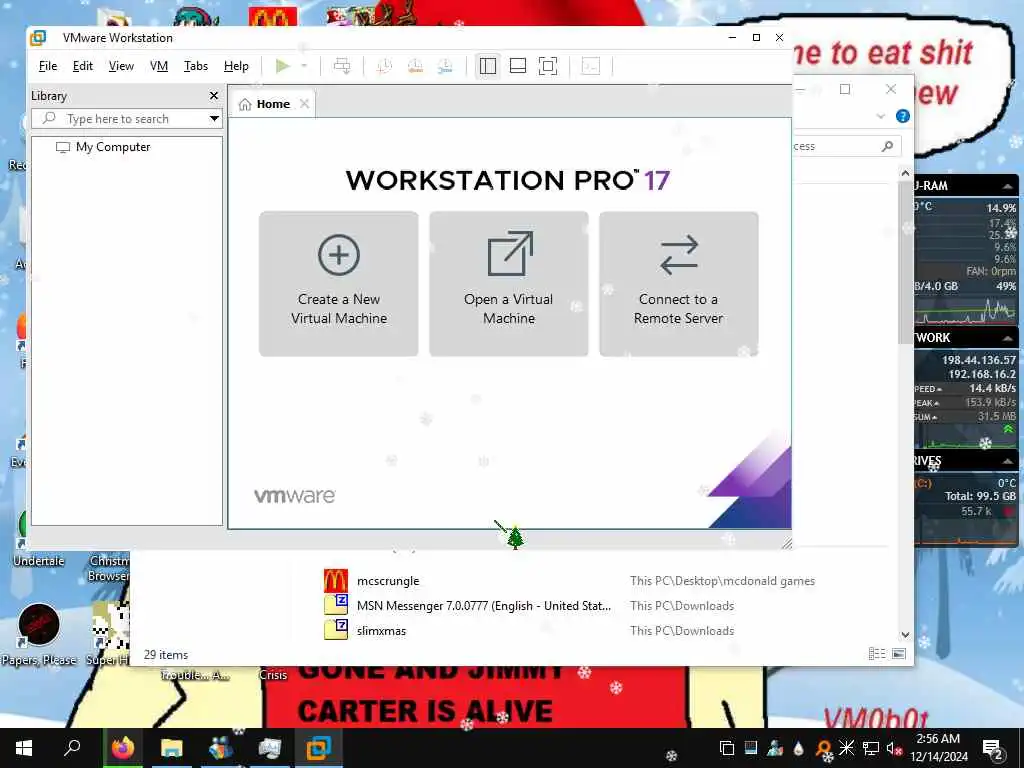Open the View menu
Screen dimensions: 1024x768
(x=121, y=66)
